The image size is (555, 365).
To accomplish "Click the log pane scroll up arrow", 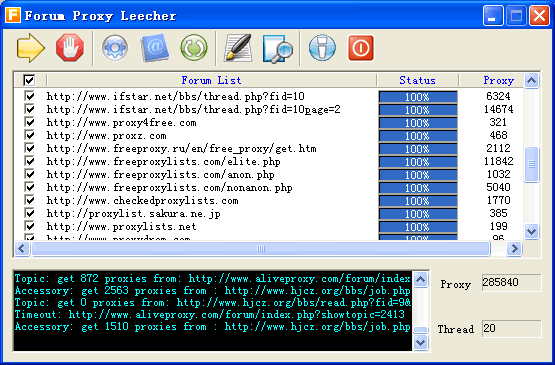I will pos(420,280).
